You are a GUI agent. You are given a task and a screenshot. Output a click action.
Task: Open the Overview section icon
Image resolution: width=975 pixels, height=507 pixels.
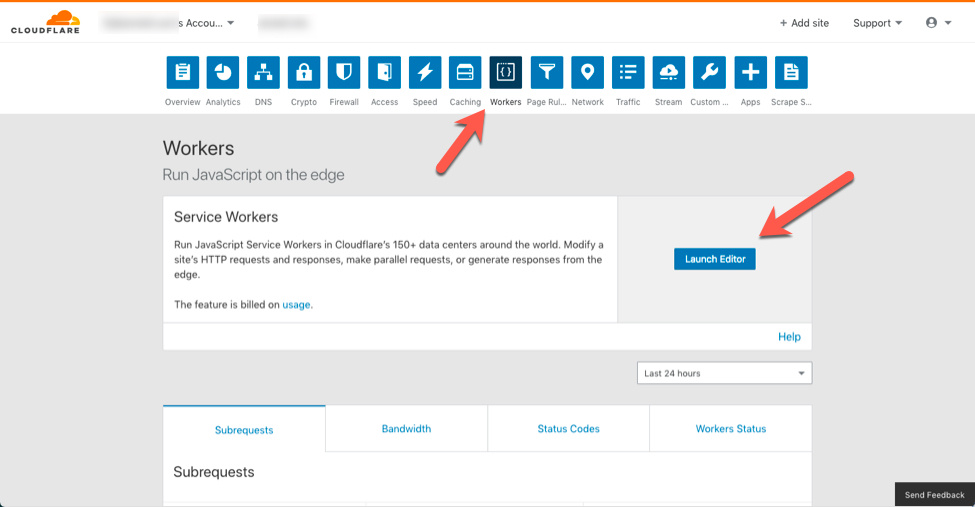click(x=182, y=73)
